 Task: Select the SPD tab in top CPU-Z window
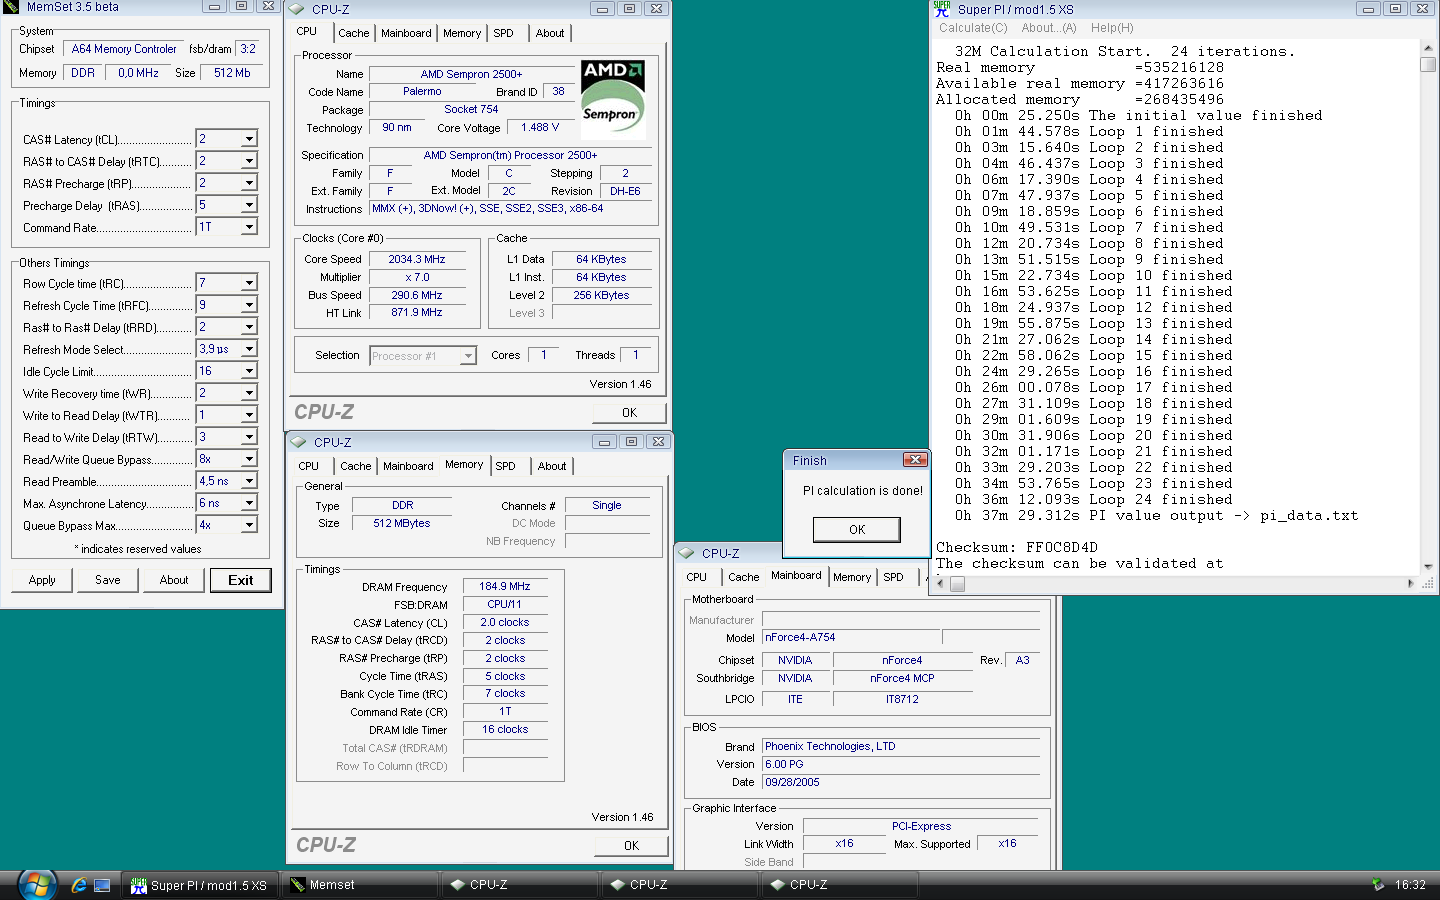[x=504, y=33]
